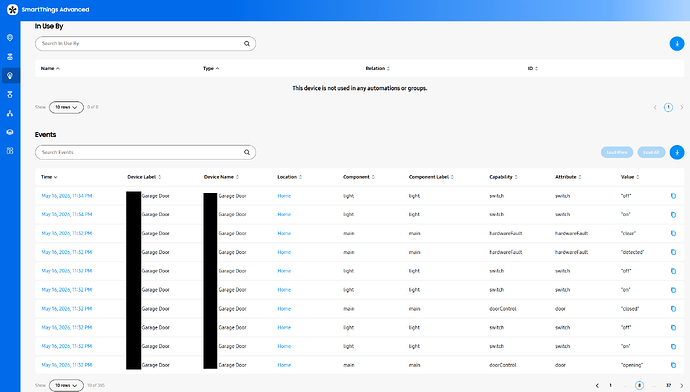Viewport: 690px width, 392px height.
Task: Copy the hardwareFault "clear" event row
Action: (x=673, y=233)
